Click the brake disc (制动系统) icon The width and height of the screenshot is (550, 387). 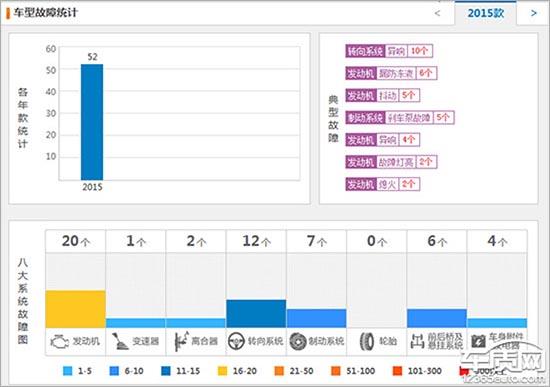(298, 341)
